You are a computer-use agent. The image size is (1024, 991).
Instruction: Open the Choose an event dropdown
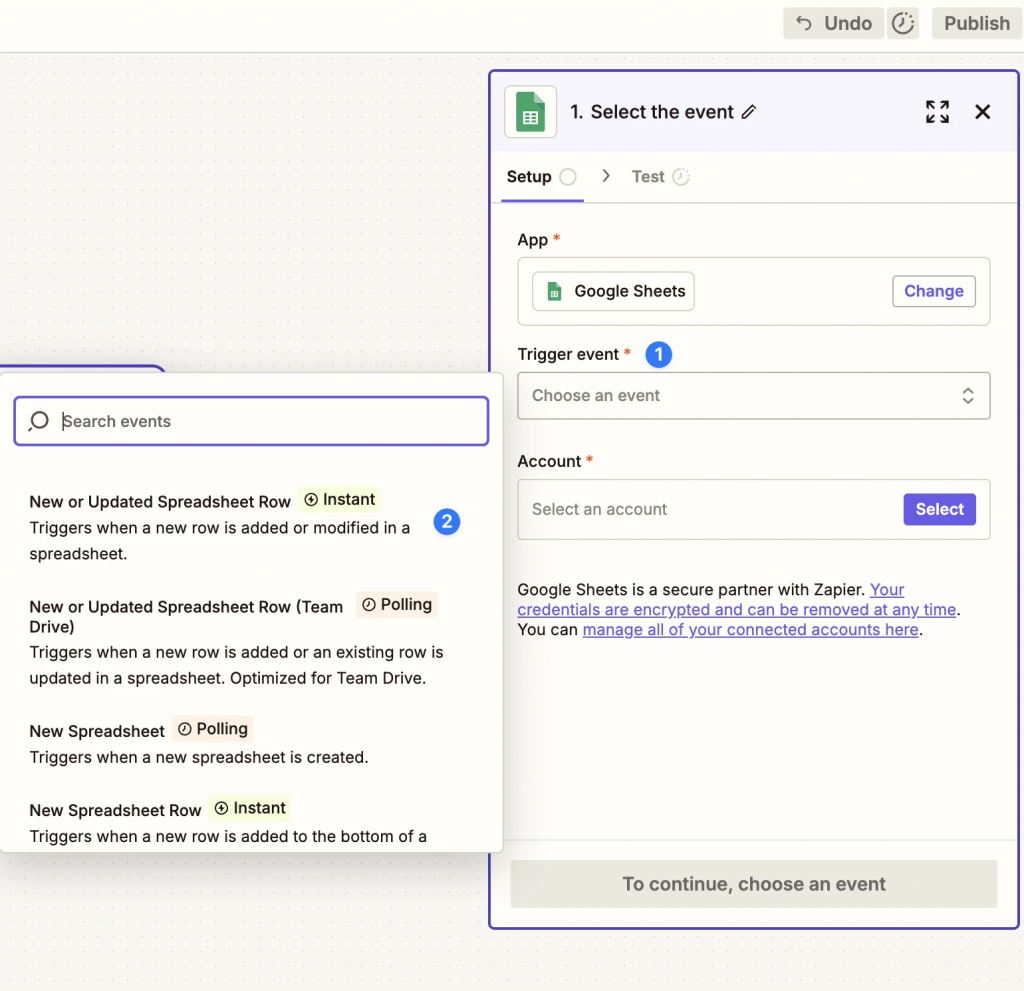click(x=753, y=395)
